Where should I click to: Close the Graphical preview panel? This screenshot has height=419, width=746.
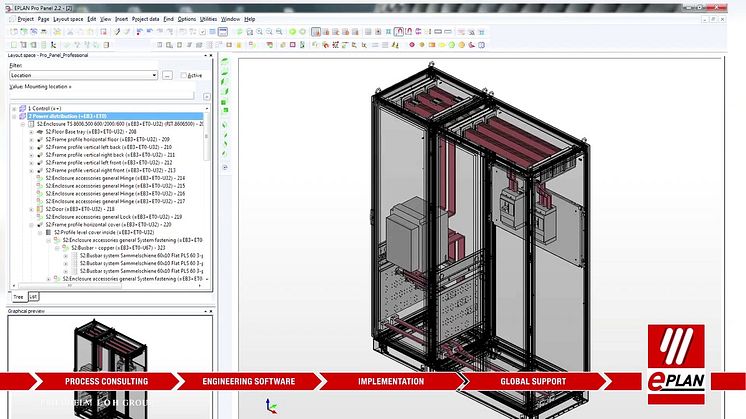[211, 311]
